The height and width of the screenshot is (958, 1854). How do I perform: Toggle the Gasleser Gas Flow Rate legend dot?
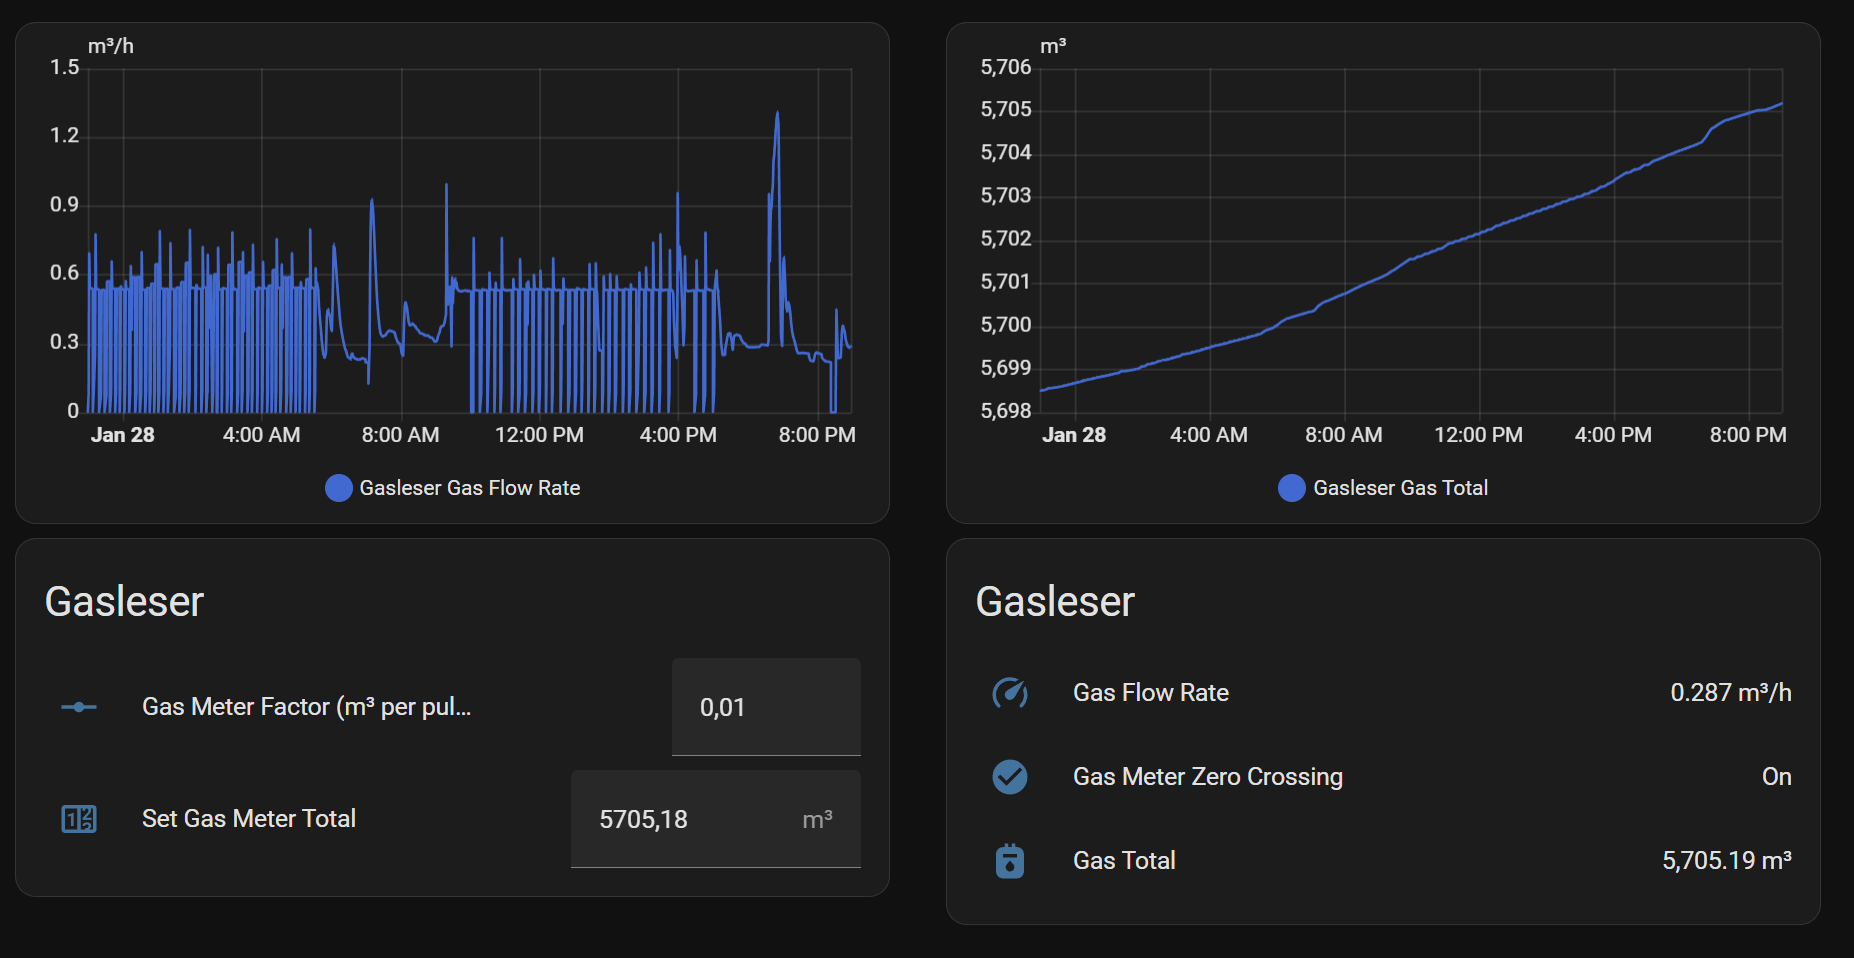coord(339,488)
